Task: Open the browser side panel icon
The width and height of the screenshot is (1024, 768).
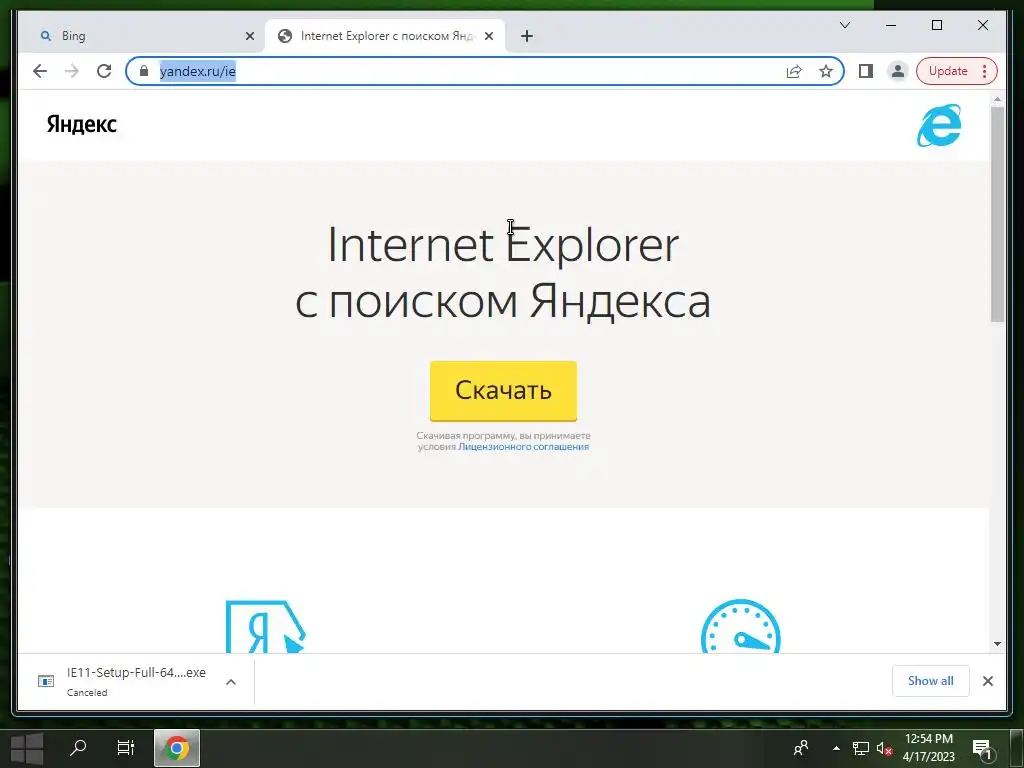Action: (866, 71)
